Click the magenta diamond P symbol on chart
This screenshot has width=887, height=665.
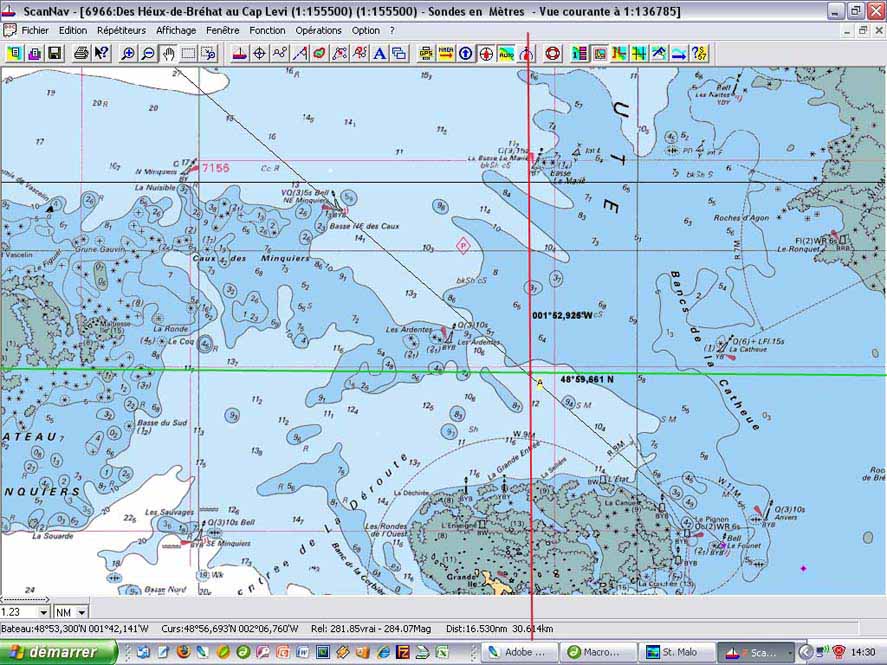click(x=463, y=246)
